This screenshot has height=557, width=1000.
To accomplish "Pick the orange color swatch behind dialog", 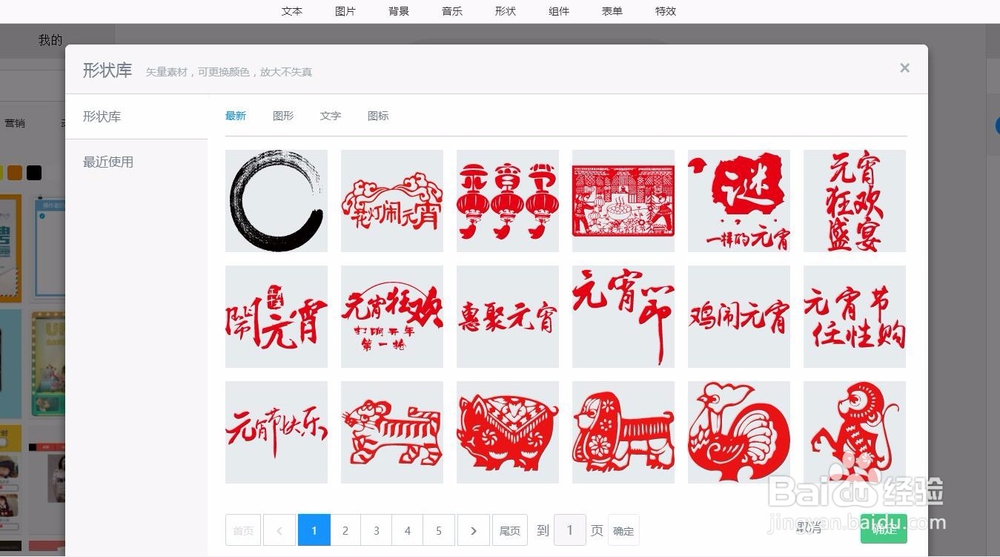I will [15, 172].
